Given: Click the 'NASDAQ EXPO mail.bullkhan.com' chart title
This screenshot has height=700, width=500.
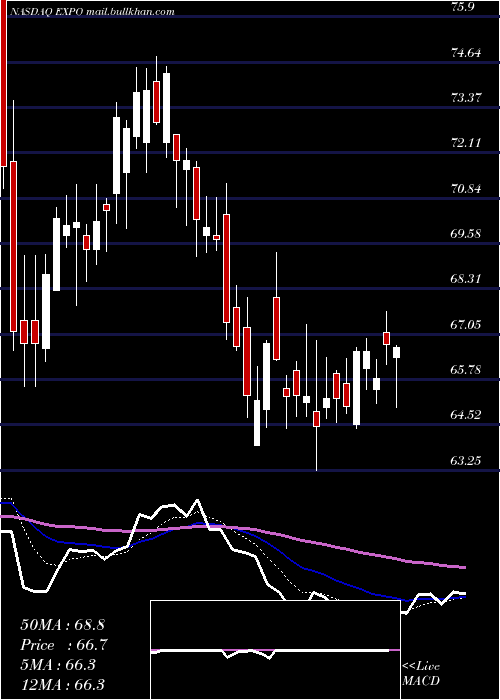Looking at the screenshot, I should click(x=92, y=12).
